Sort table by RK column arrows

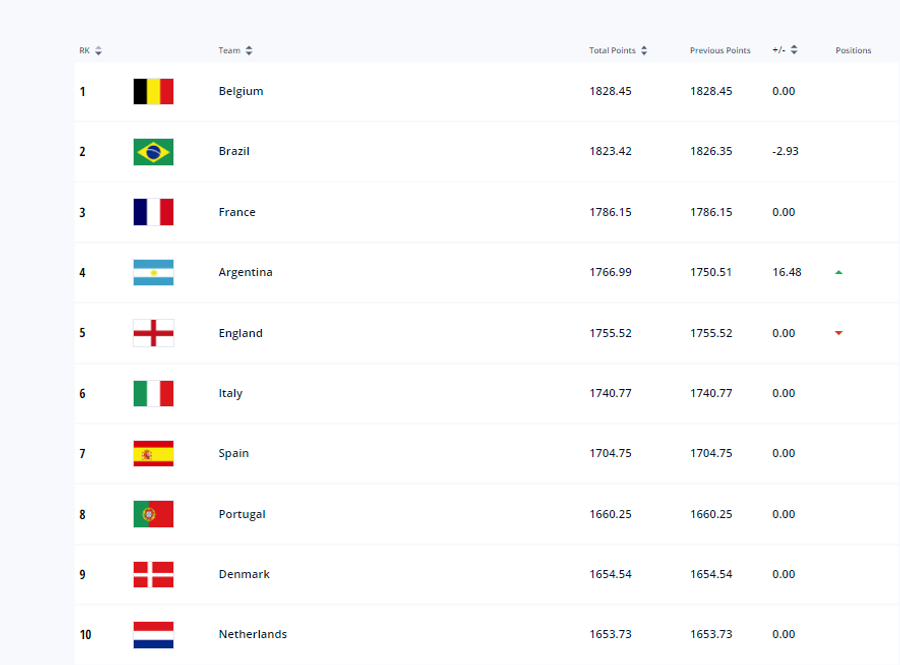tap(98, 50)
